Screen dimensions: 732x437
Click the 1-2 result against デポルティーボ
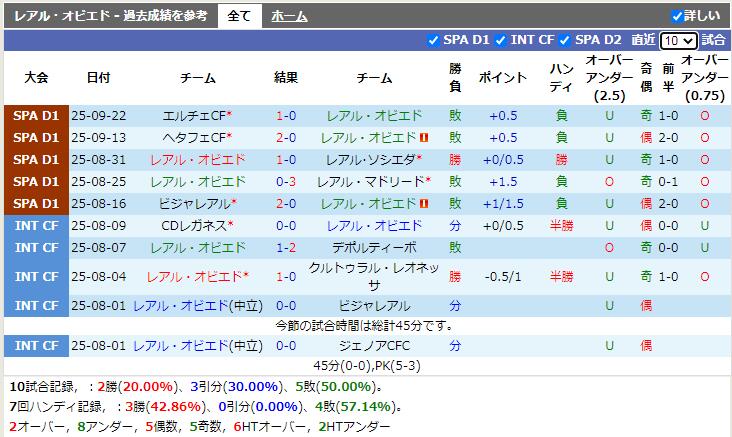pyautogui.click(x=286, y=247)
